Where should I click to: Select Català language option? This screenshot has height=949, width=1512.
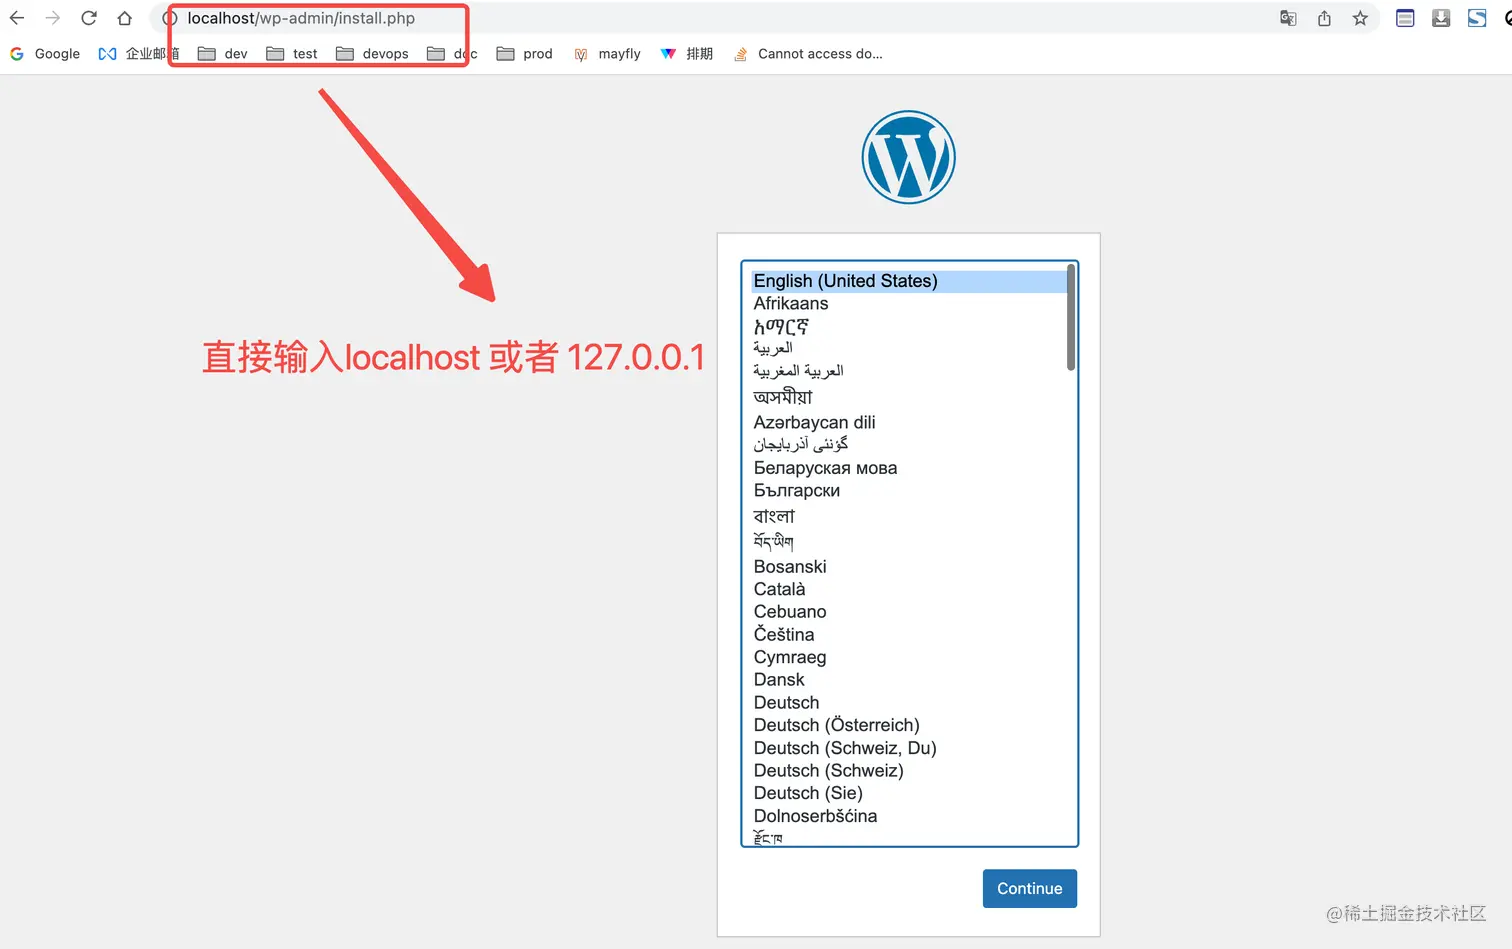tap(909, 589)
